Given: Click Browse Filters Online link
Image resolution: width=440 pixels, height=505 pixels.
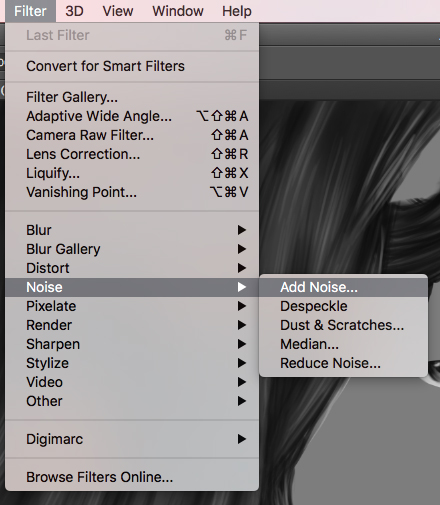Looking at the screenshot, I should (x=132, y=477).
